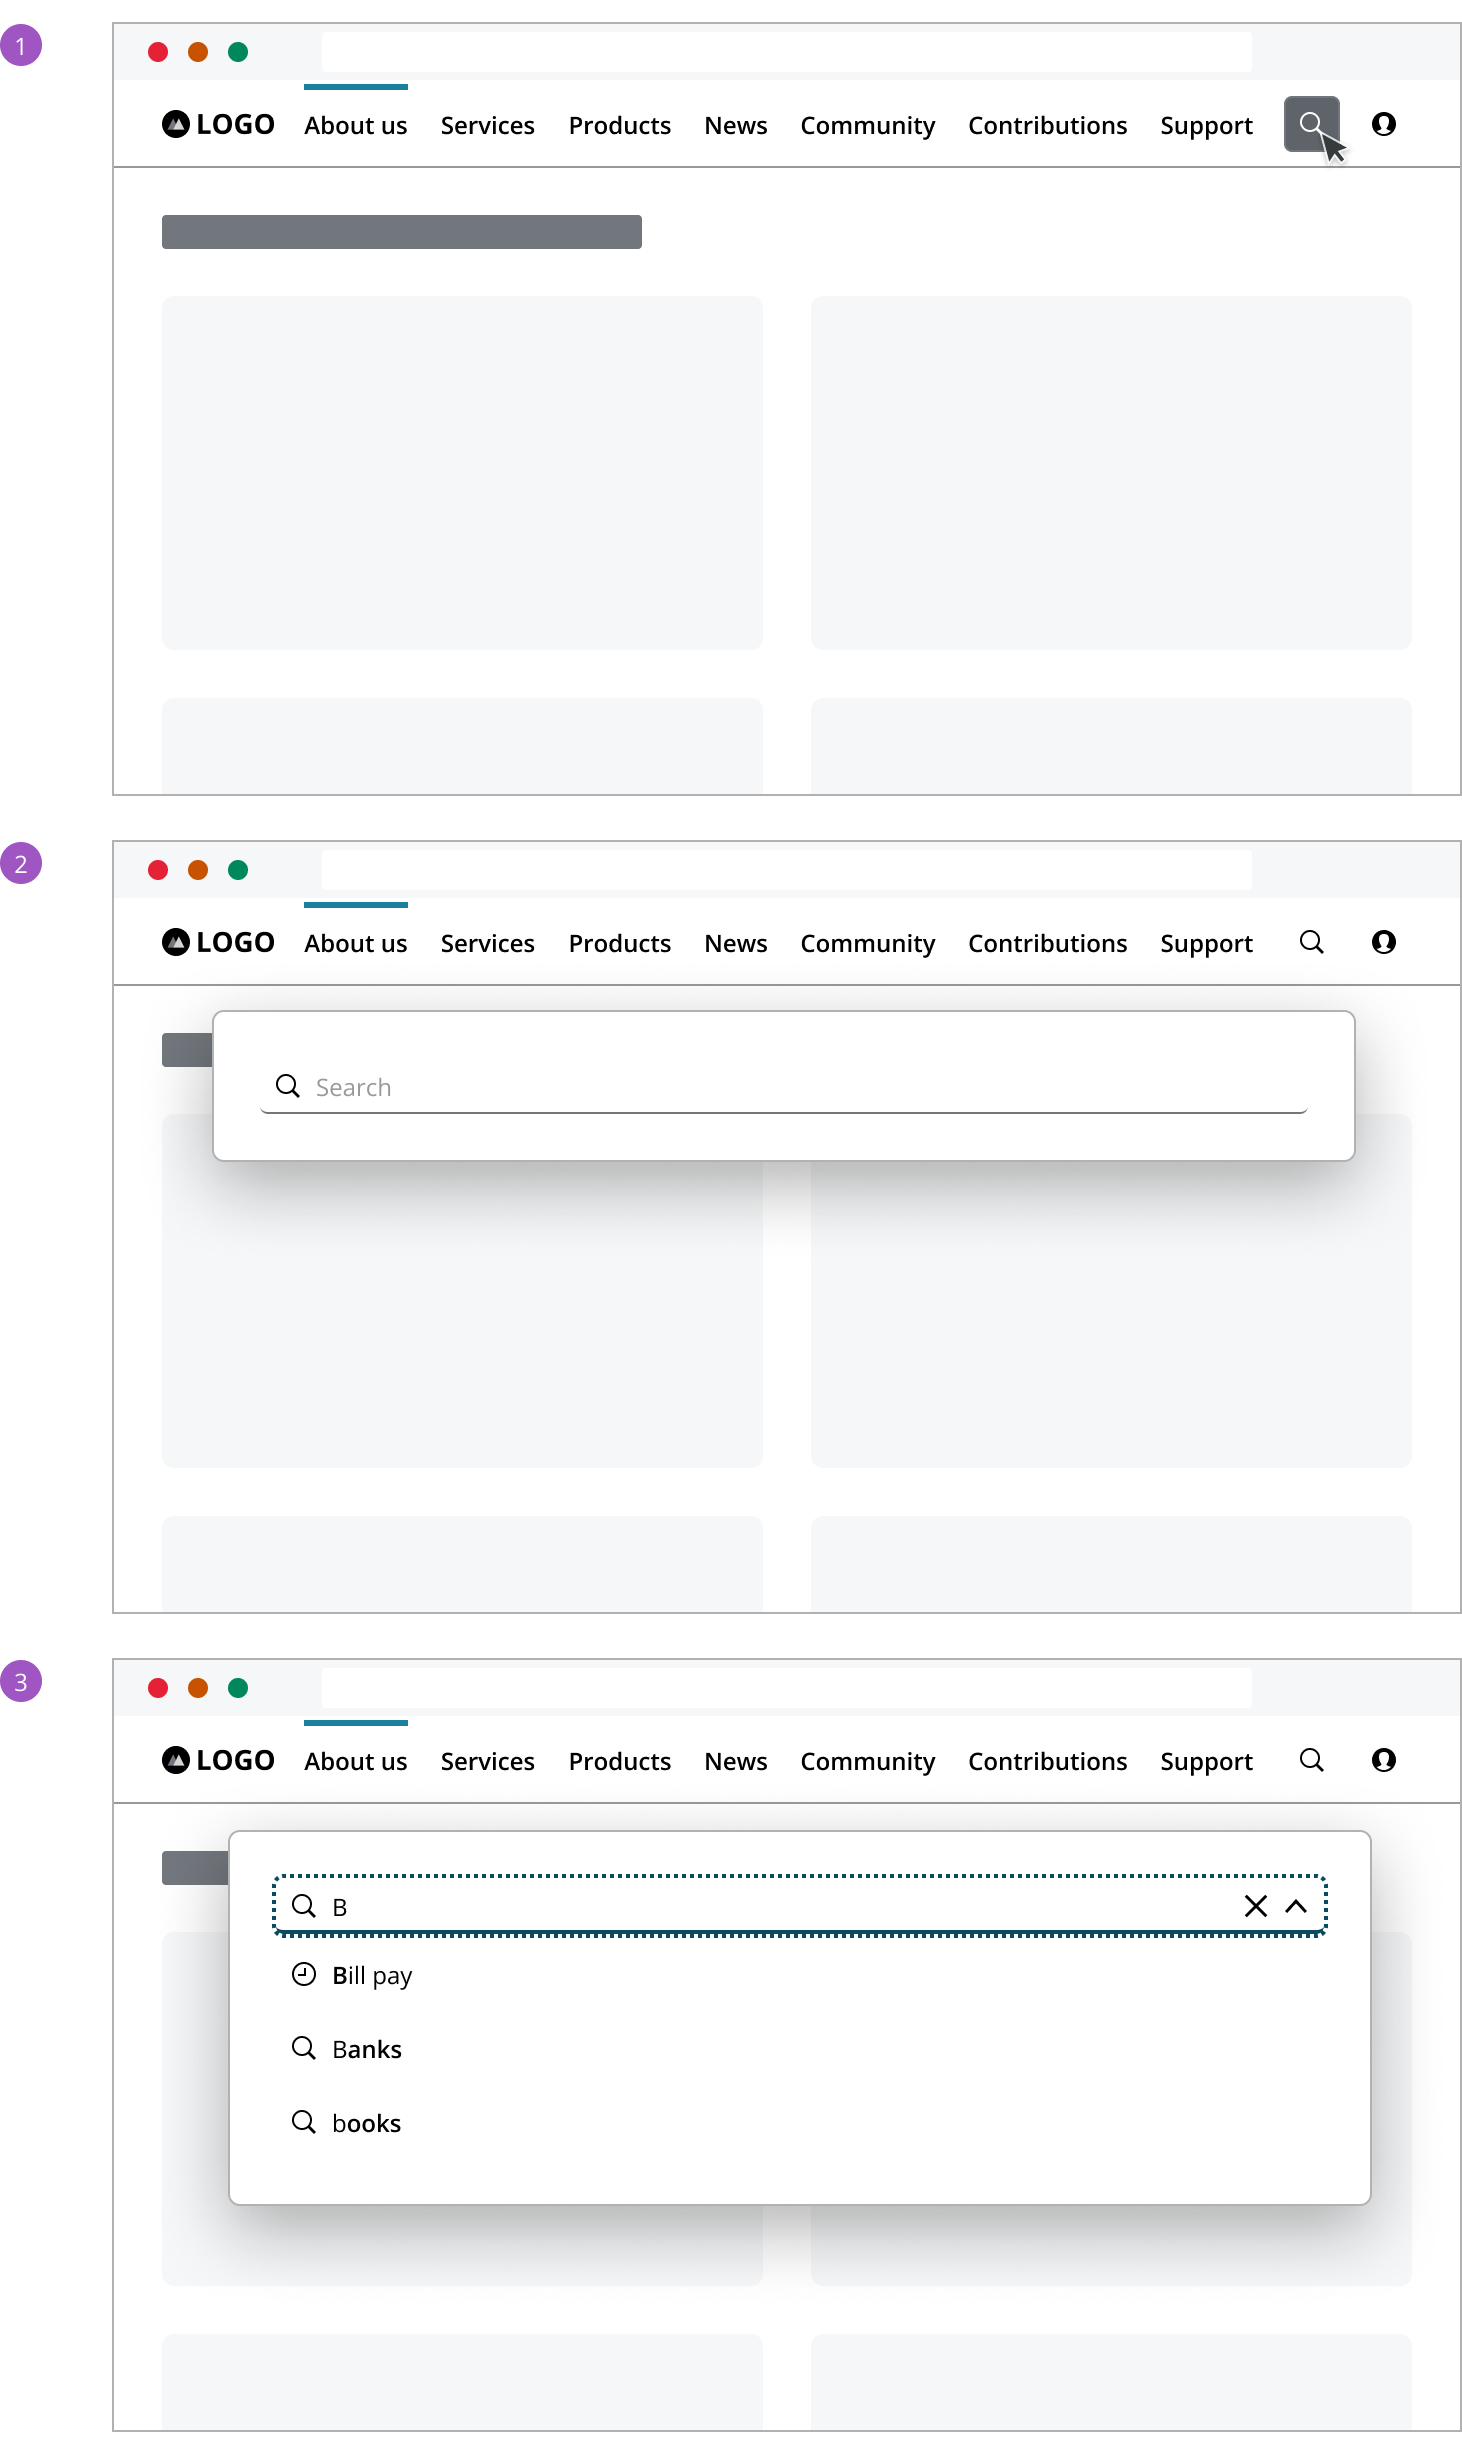Pick the books search suggestion
The width and height of the screenshot is (1462, 2454).
point(366,2123)
